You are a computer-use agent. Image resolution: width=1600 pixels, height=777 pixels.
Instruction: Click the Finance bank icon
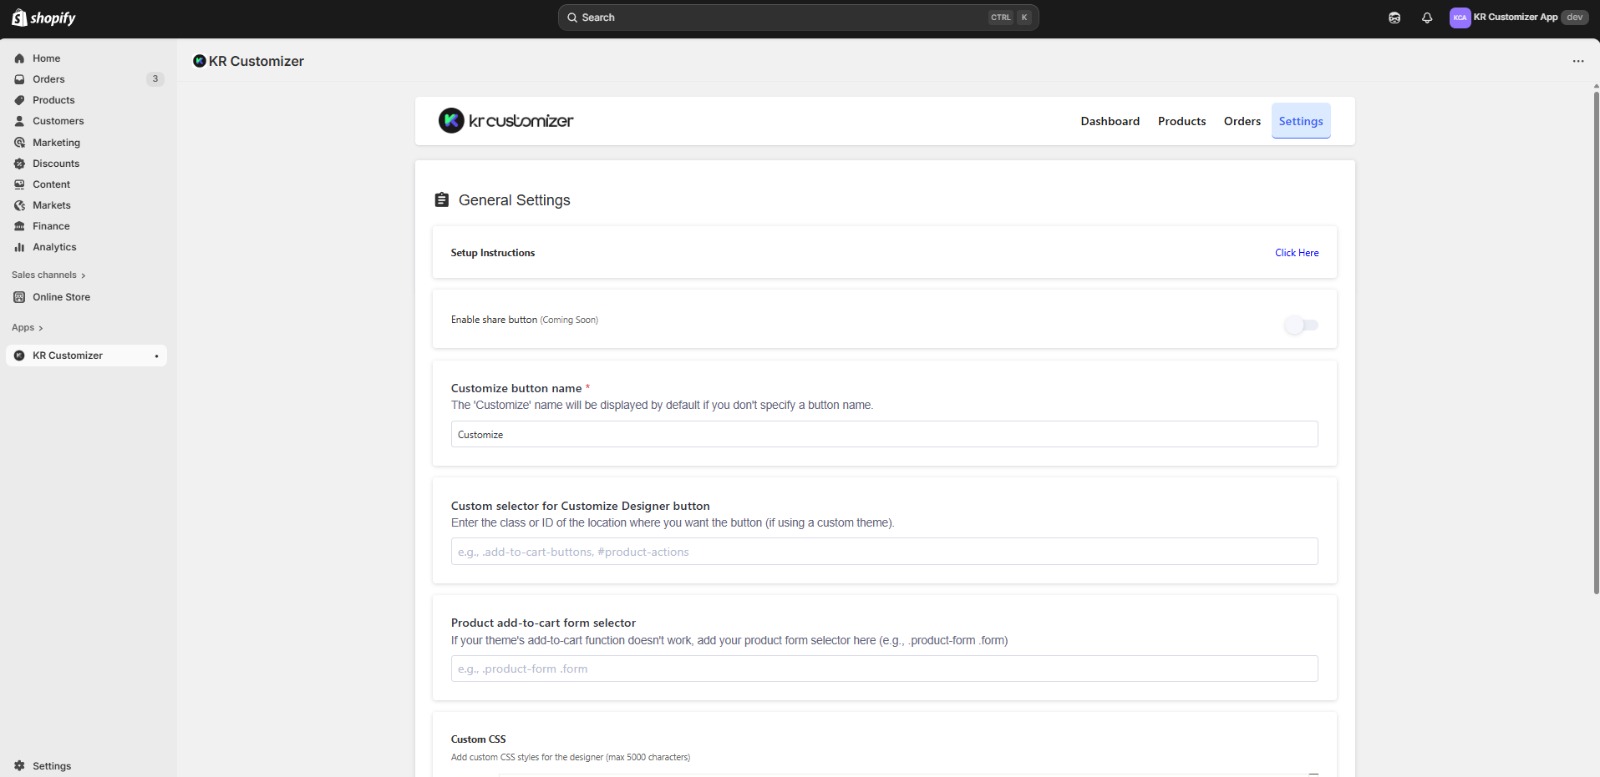tap(19, 226)
